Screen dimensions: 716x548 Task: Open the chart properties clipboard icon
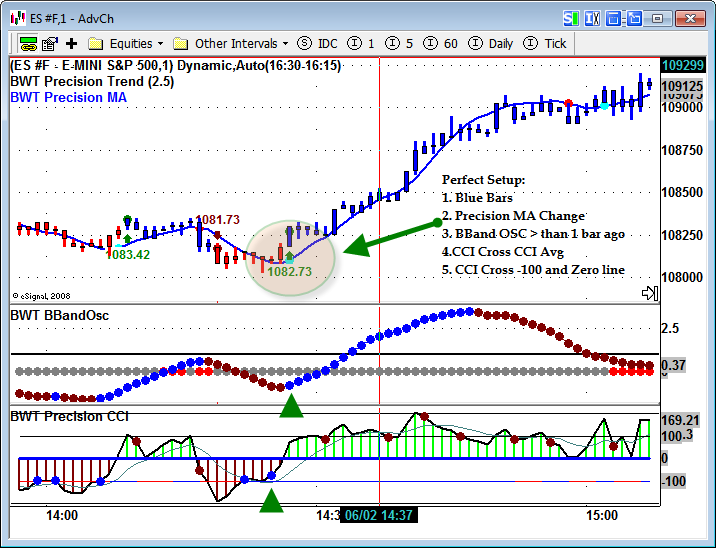coord(50,44)
